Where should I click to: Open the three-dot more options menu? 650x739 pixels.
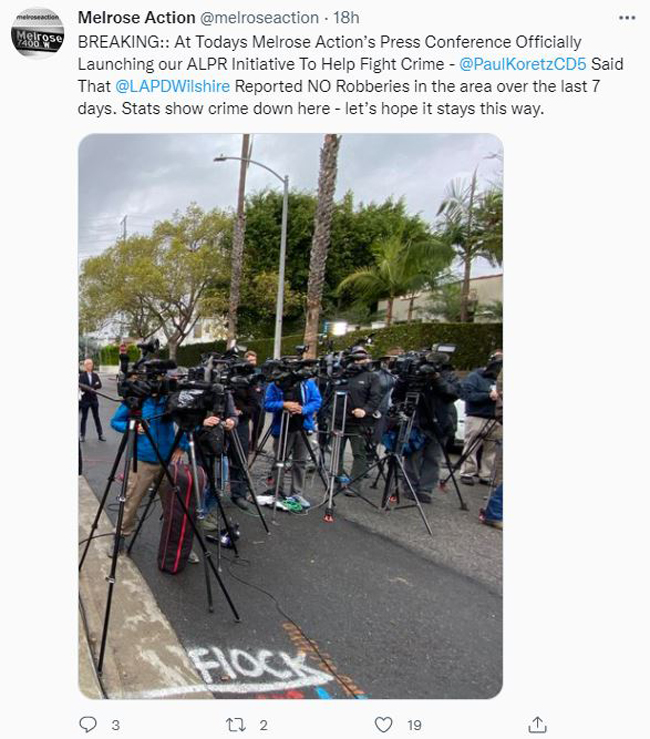(x=627, y=18)
